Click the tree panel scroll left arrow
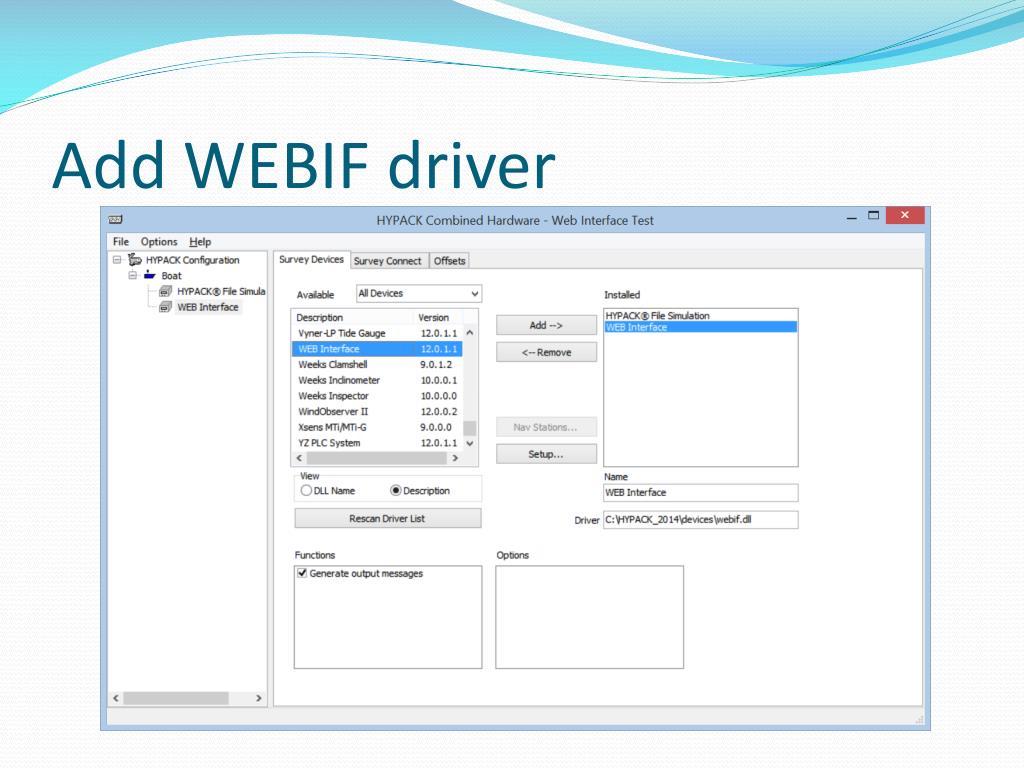The width and height of the screenshot is (1024, 768). [x=116, y=698]
